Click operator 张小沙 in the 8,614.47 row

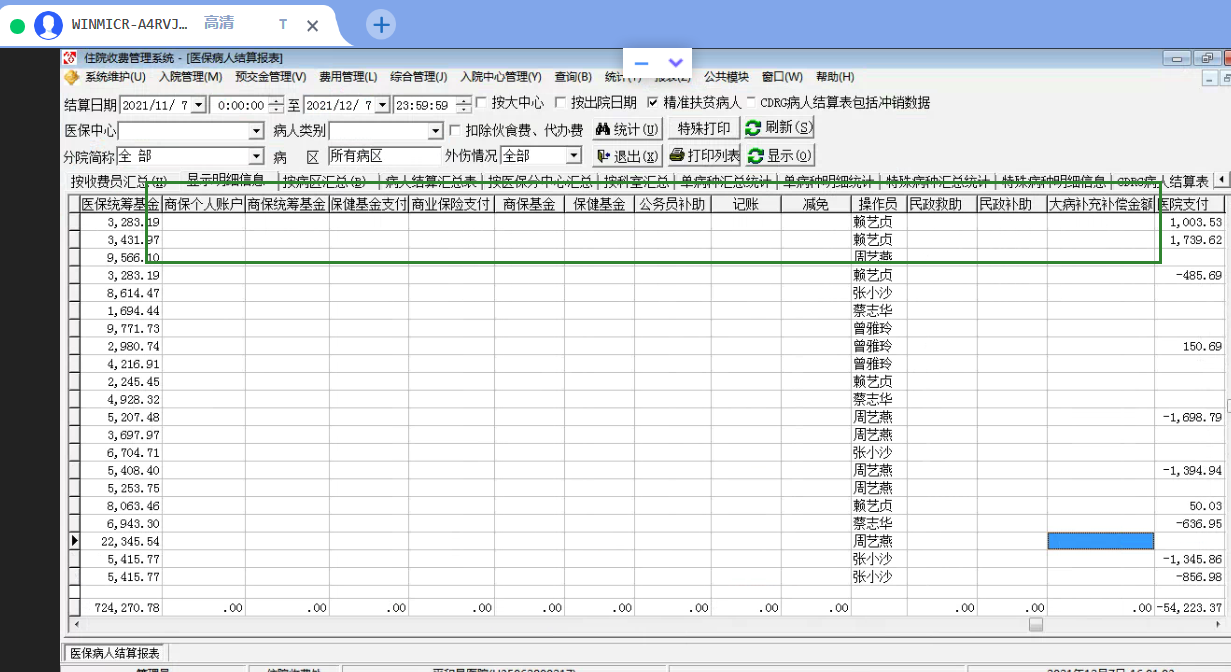click(x=872, y=293)
